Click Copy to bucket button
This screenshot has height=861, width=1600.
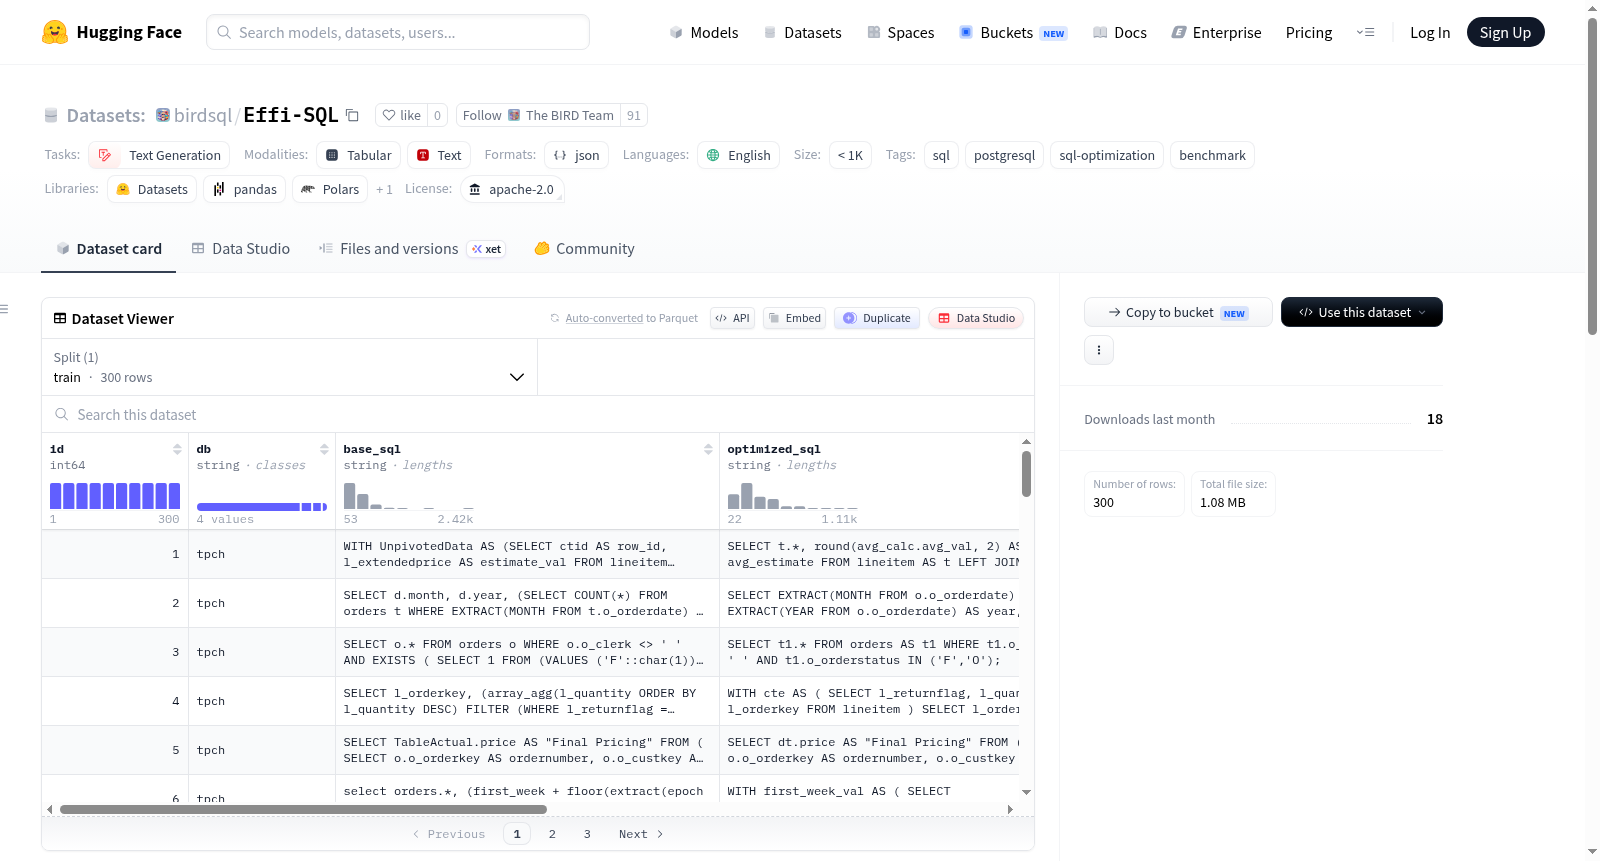click(1178, 312)
